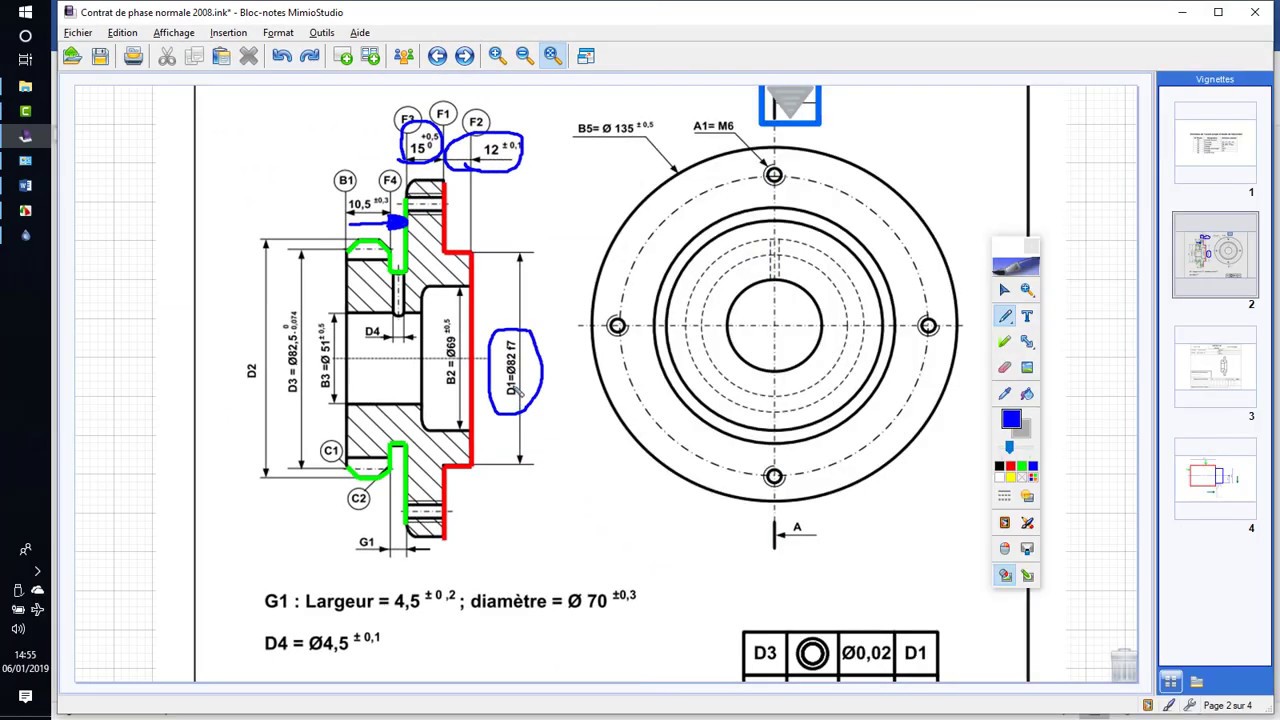Print the notebook using the printer icon
The height and width of the screenshot is (720, 1280).
click(133, 56)
